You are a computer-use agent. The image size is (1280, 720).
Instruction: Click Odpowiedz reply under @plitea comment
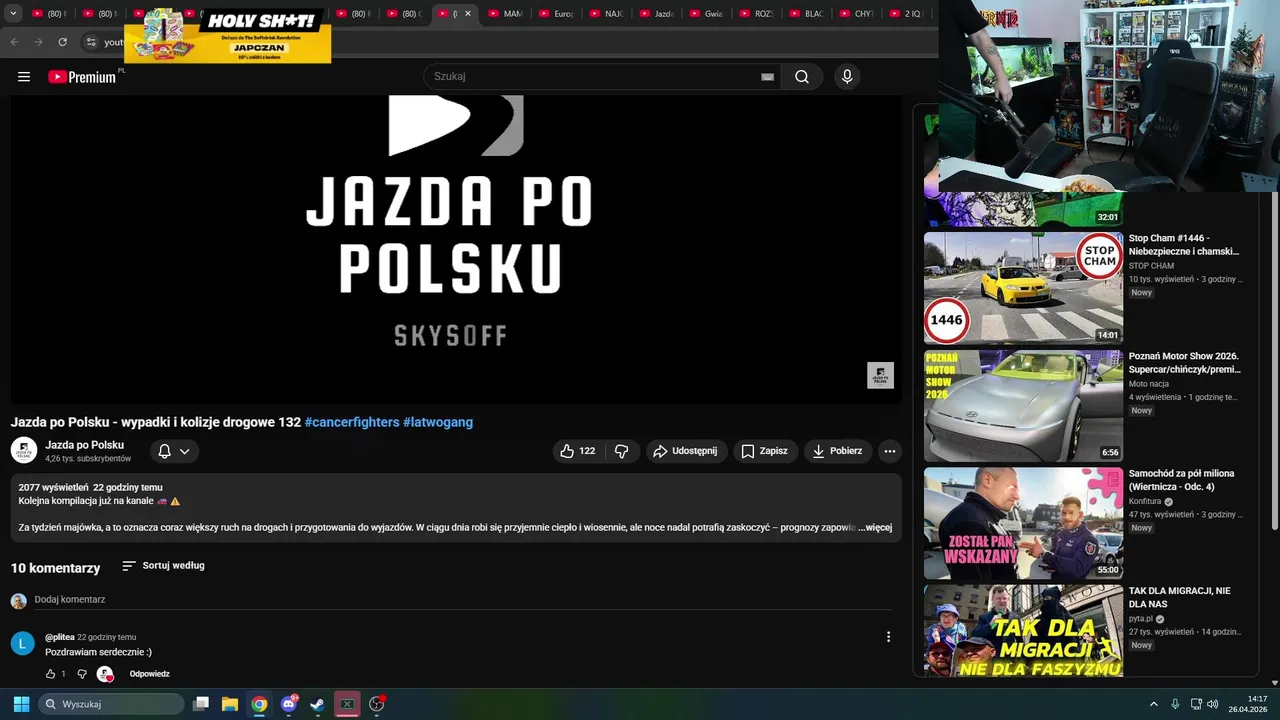(x=149, y=674)
